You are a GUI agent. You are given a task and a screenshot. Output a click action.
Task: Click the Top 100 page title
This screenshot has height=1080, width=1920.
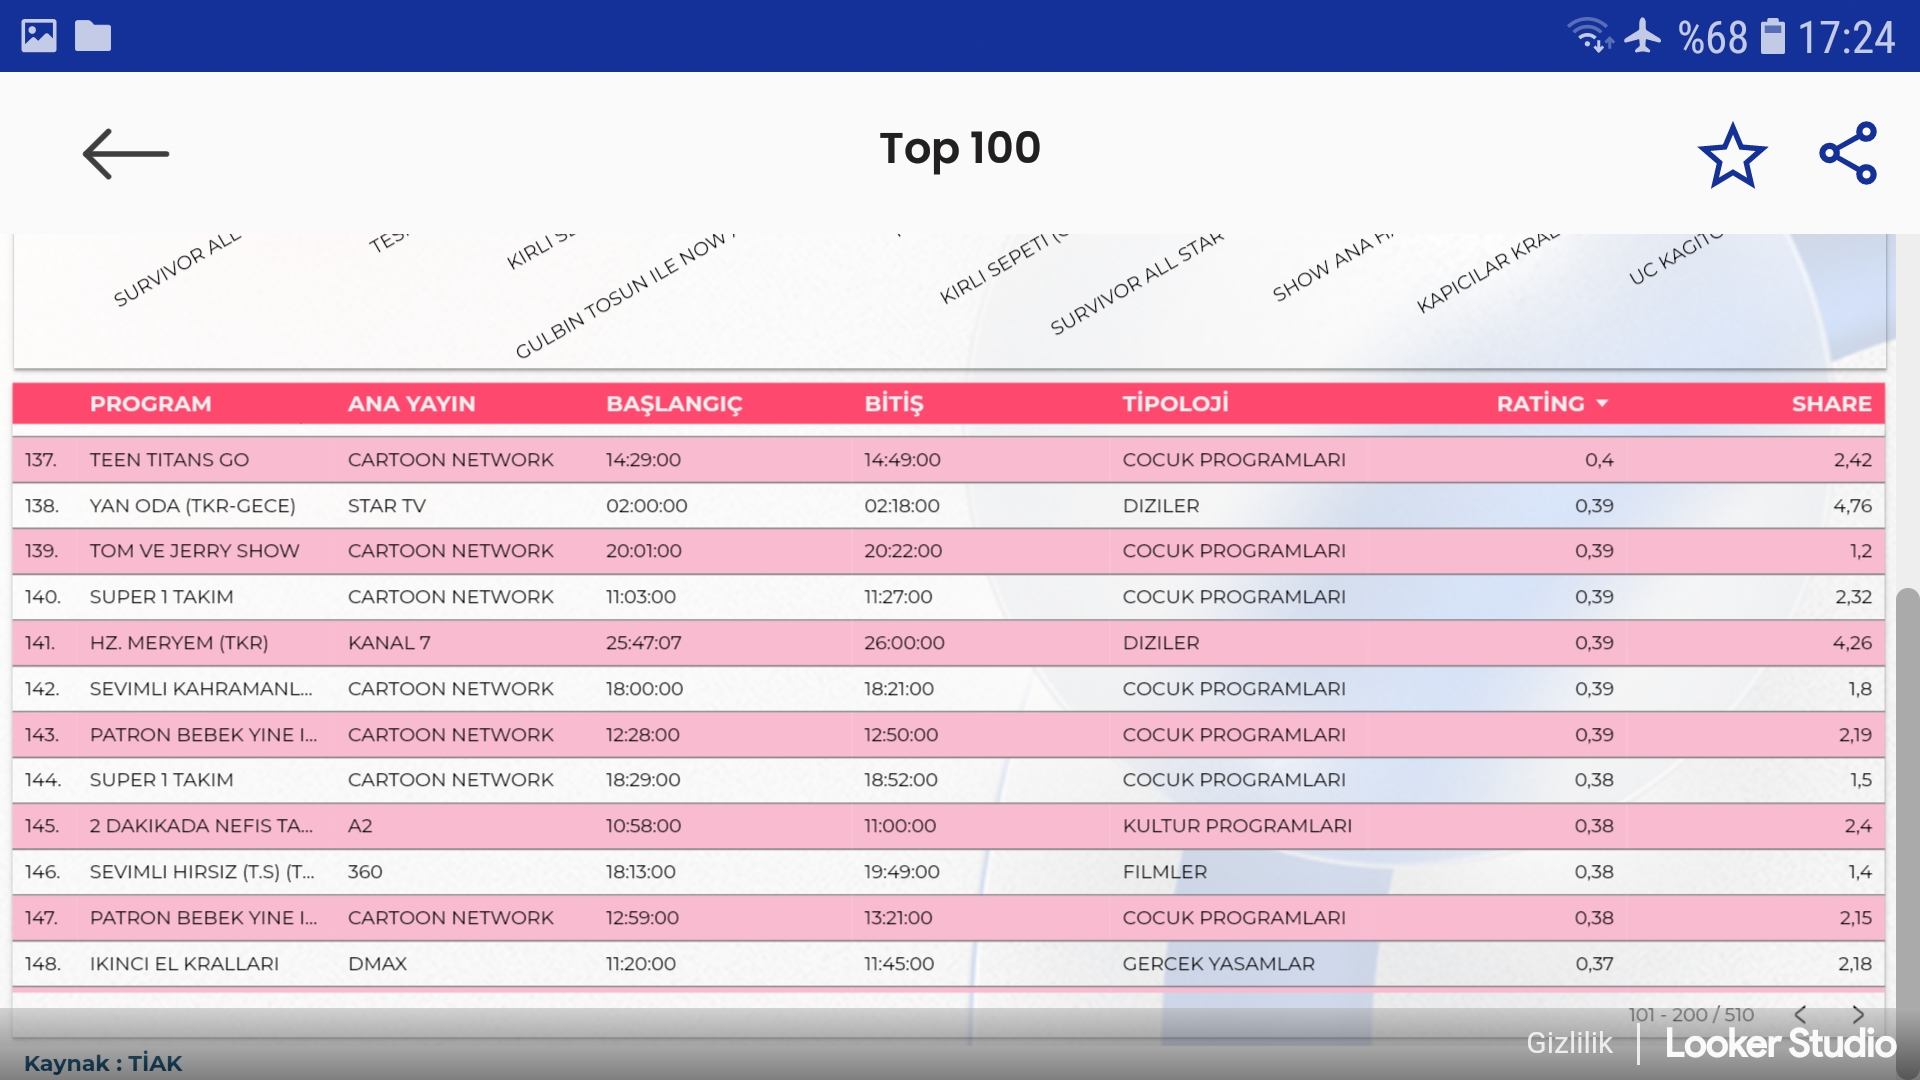coord(960,148)
